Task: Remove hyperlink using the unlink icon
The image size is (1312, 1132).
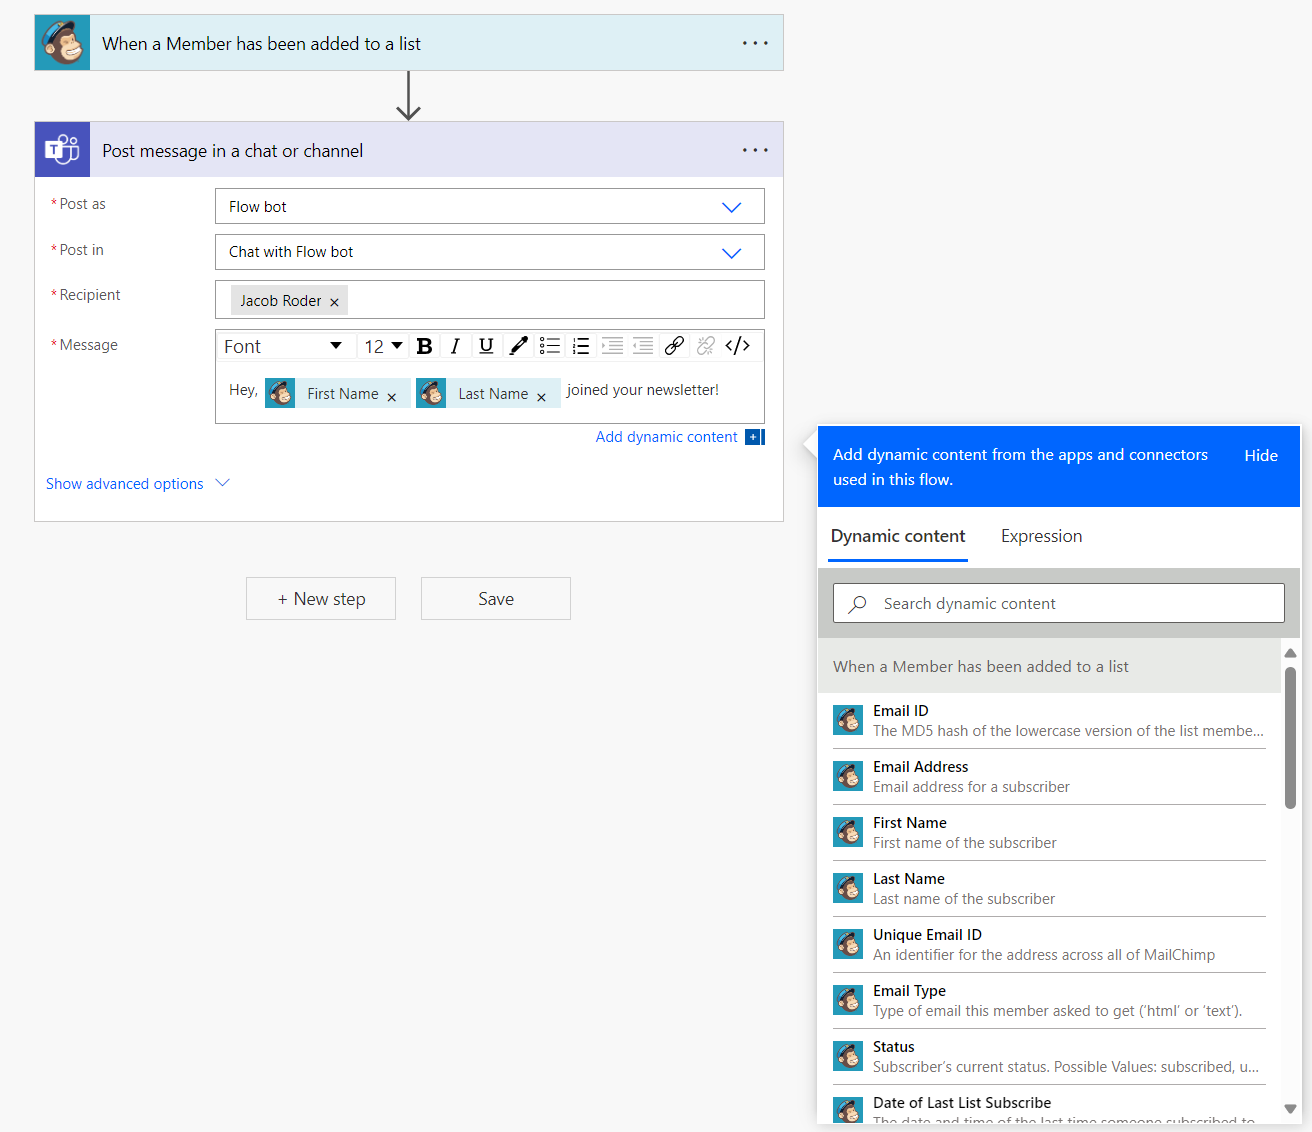Action: pos(706,346)
